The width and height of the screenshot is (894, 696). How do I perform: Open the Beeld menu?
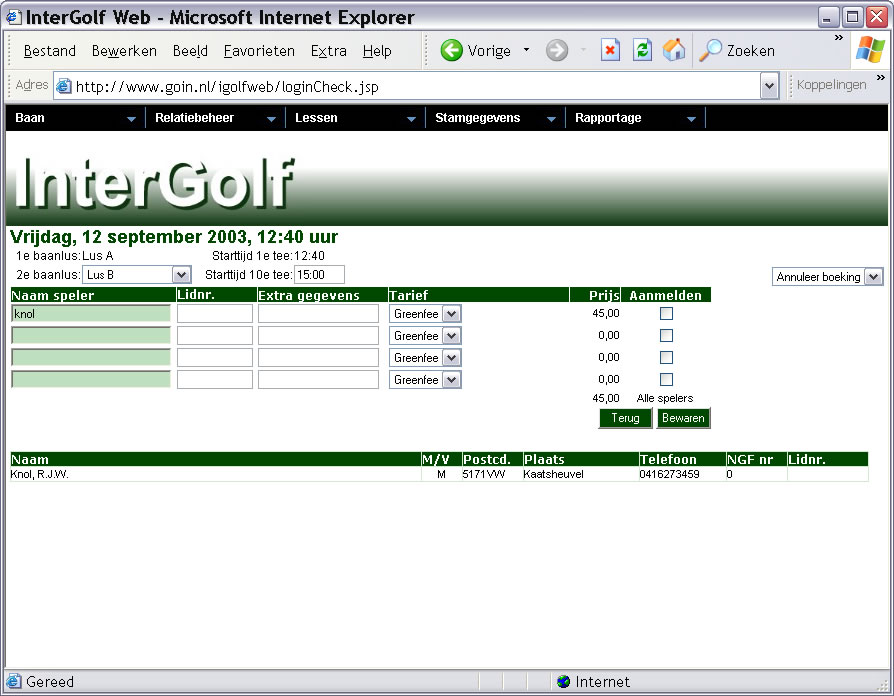[190, 51]
